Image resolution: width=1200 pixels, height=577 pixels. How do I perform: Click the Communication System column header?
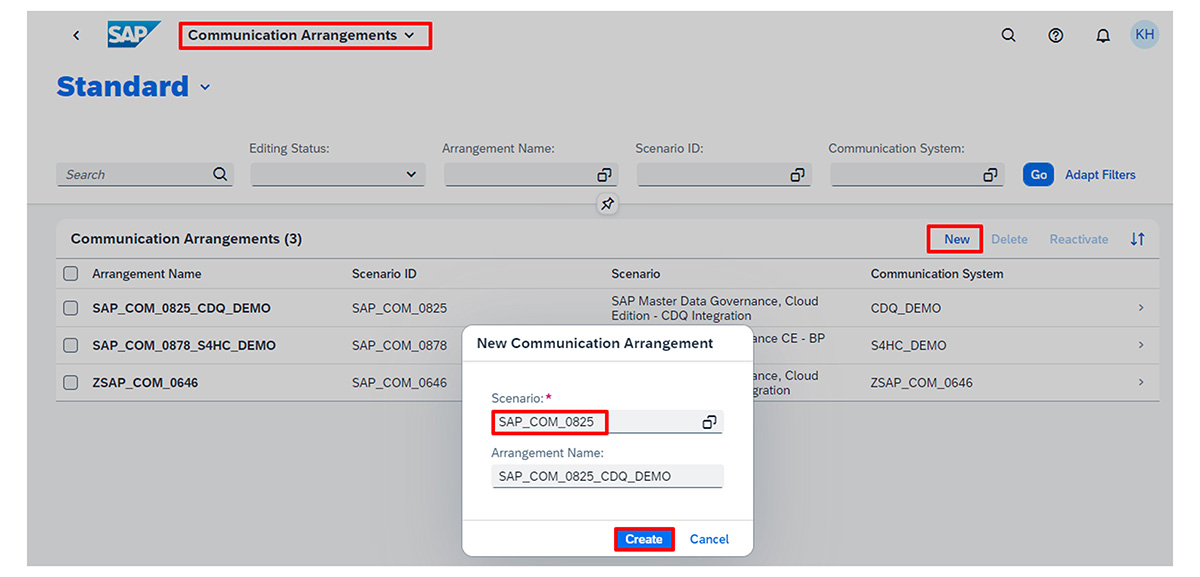point(937,274)
